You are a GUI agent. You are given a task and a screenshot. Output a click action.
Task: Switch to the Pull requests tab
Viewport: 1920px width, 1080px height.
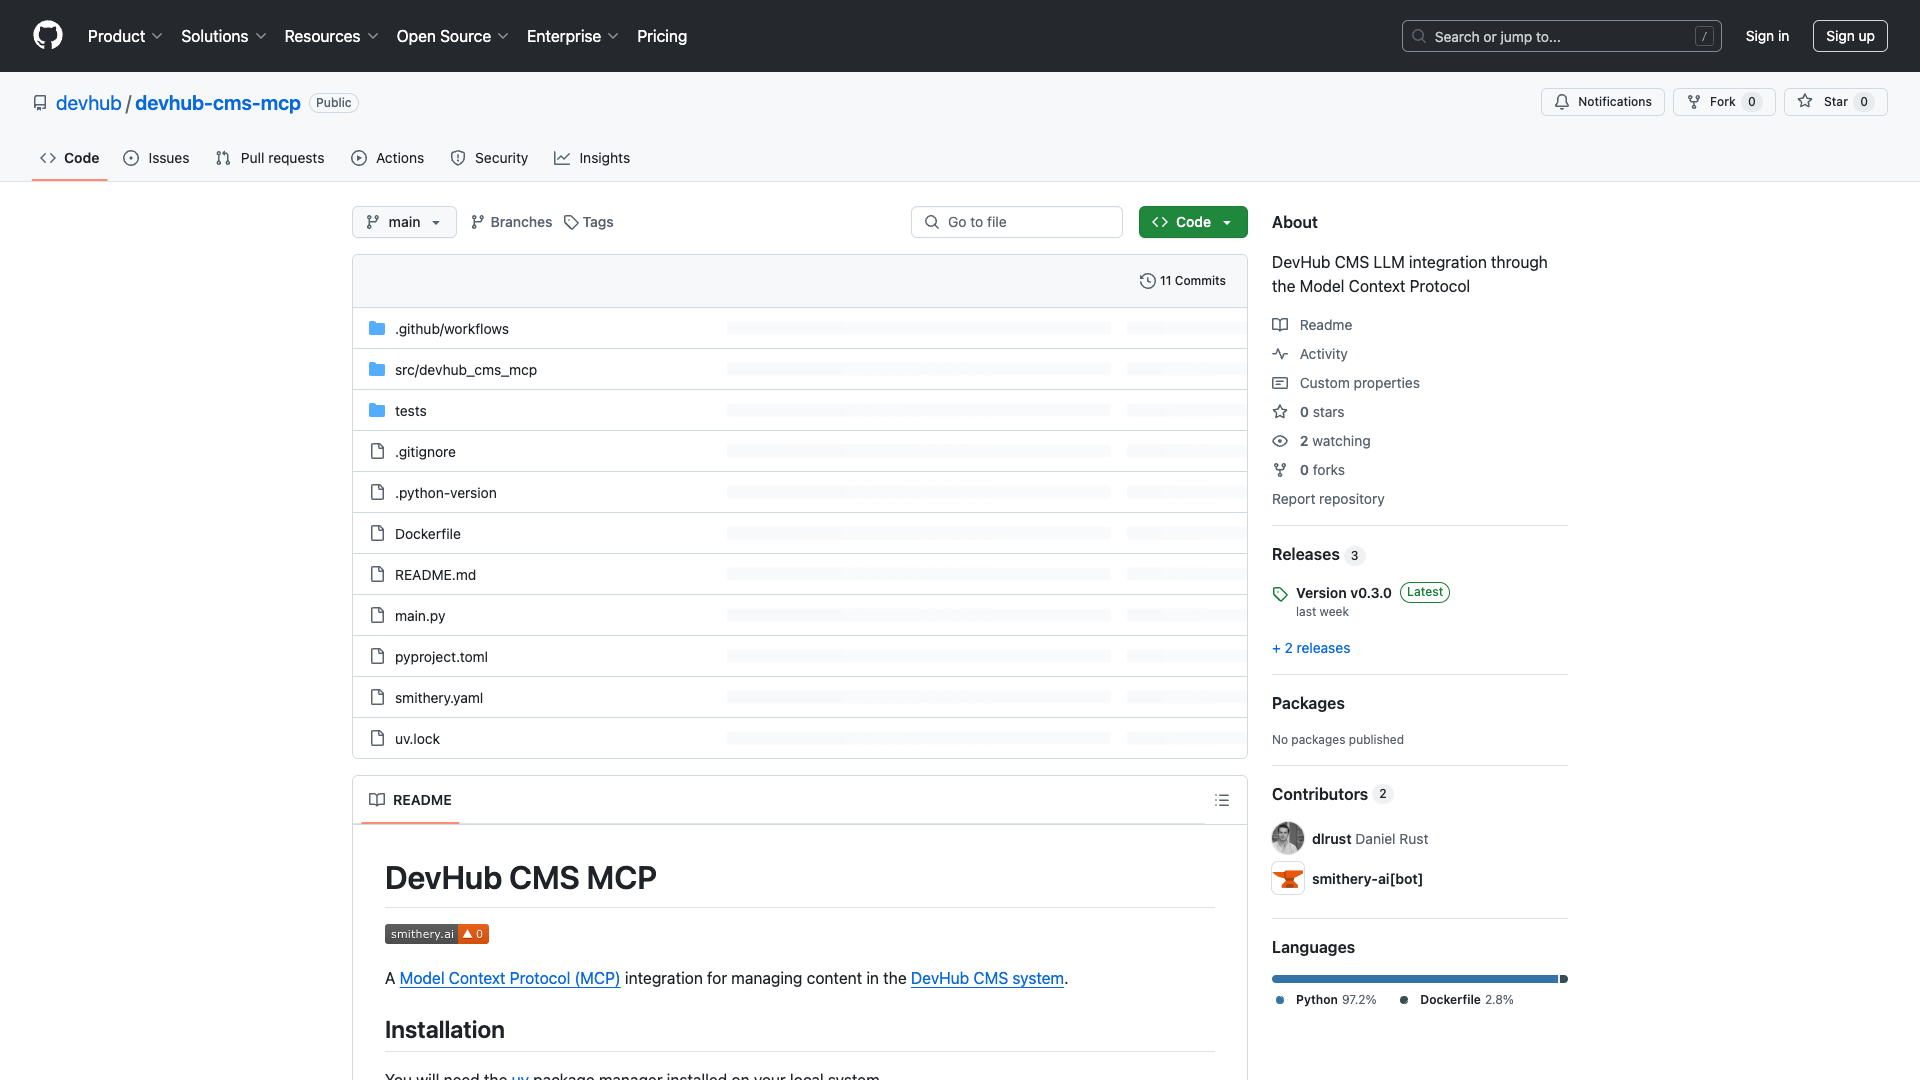pyautogui.click(x=269, y=158)
